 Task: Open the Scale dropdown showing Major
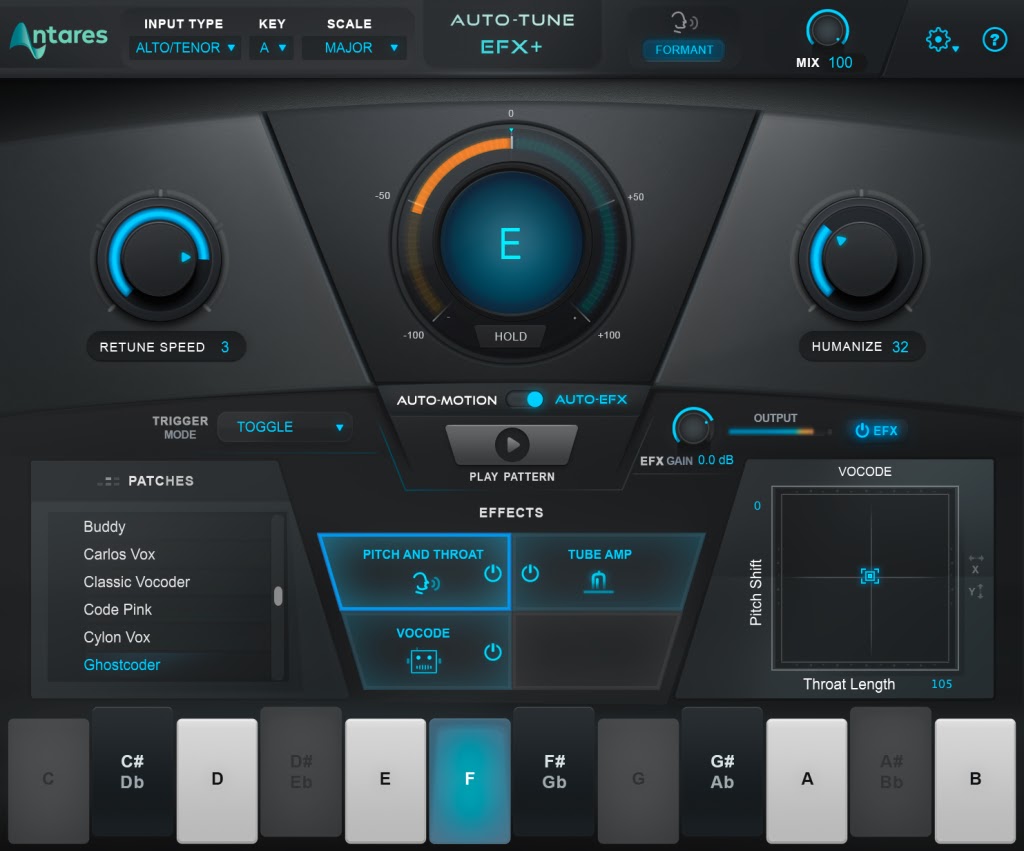[354, 48]
